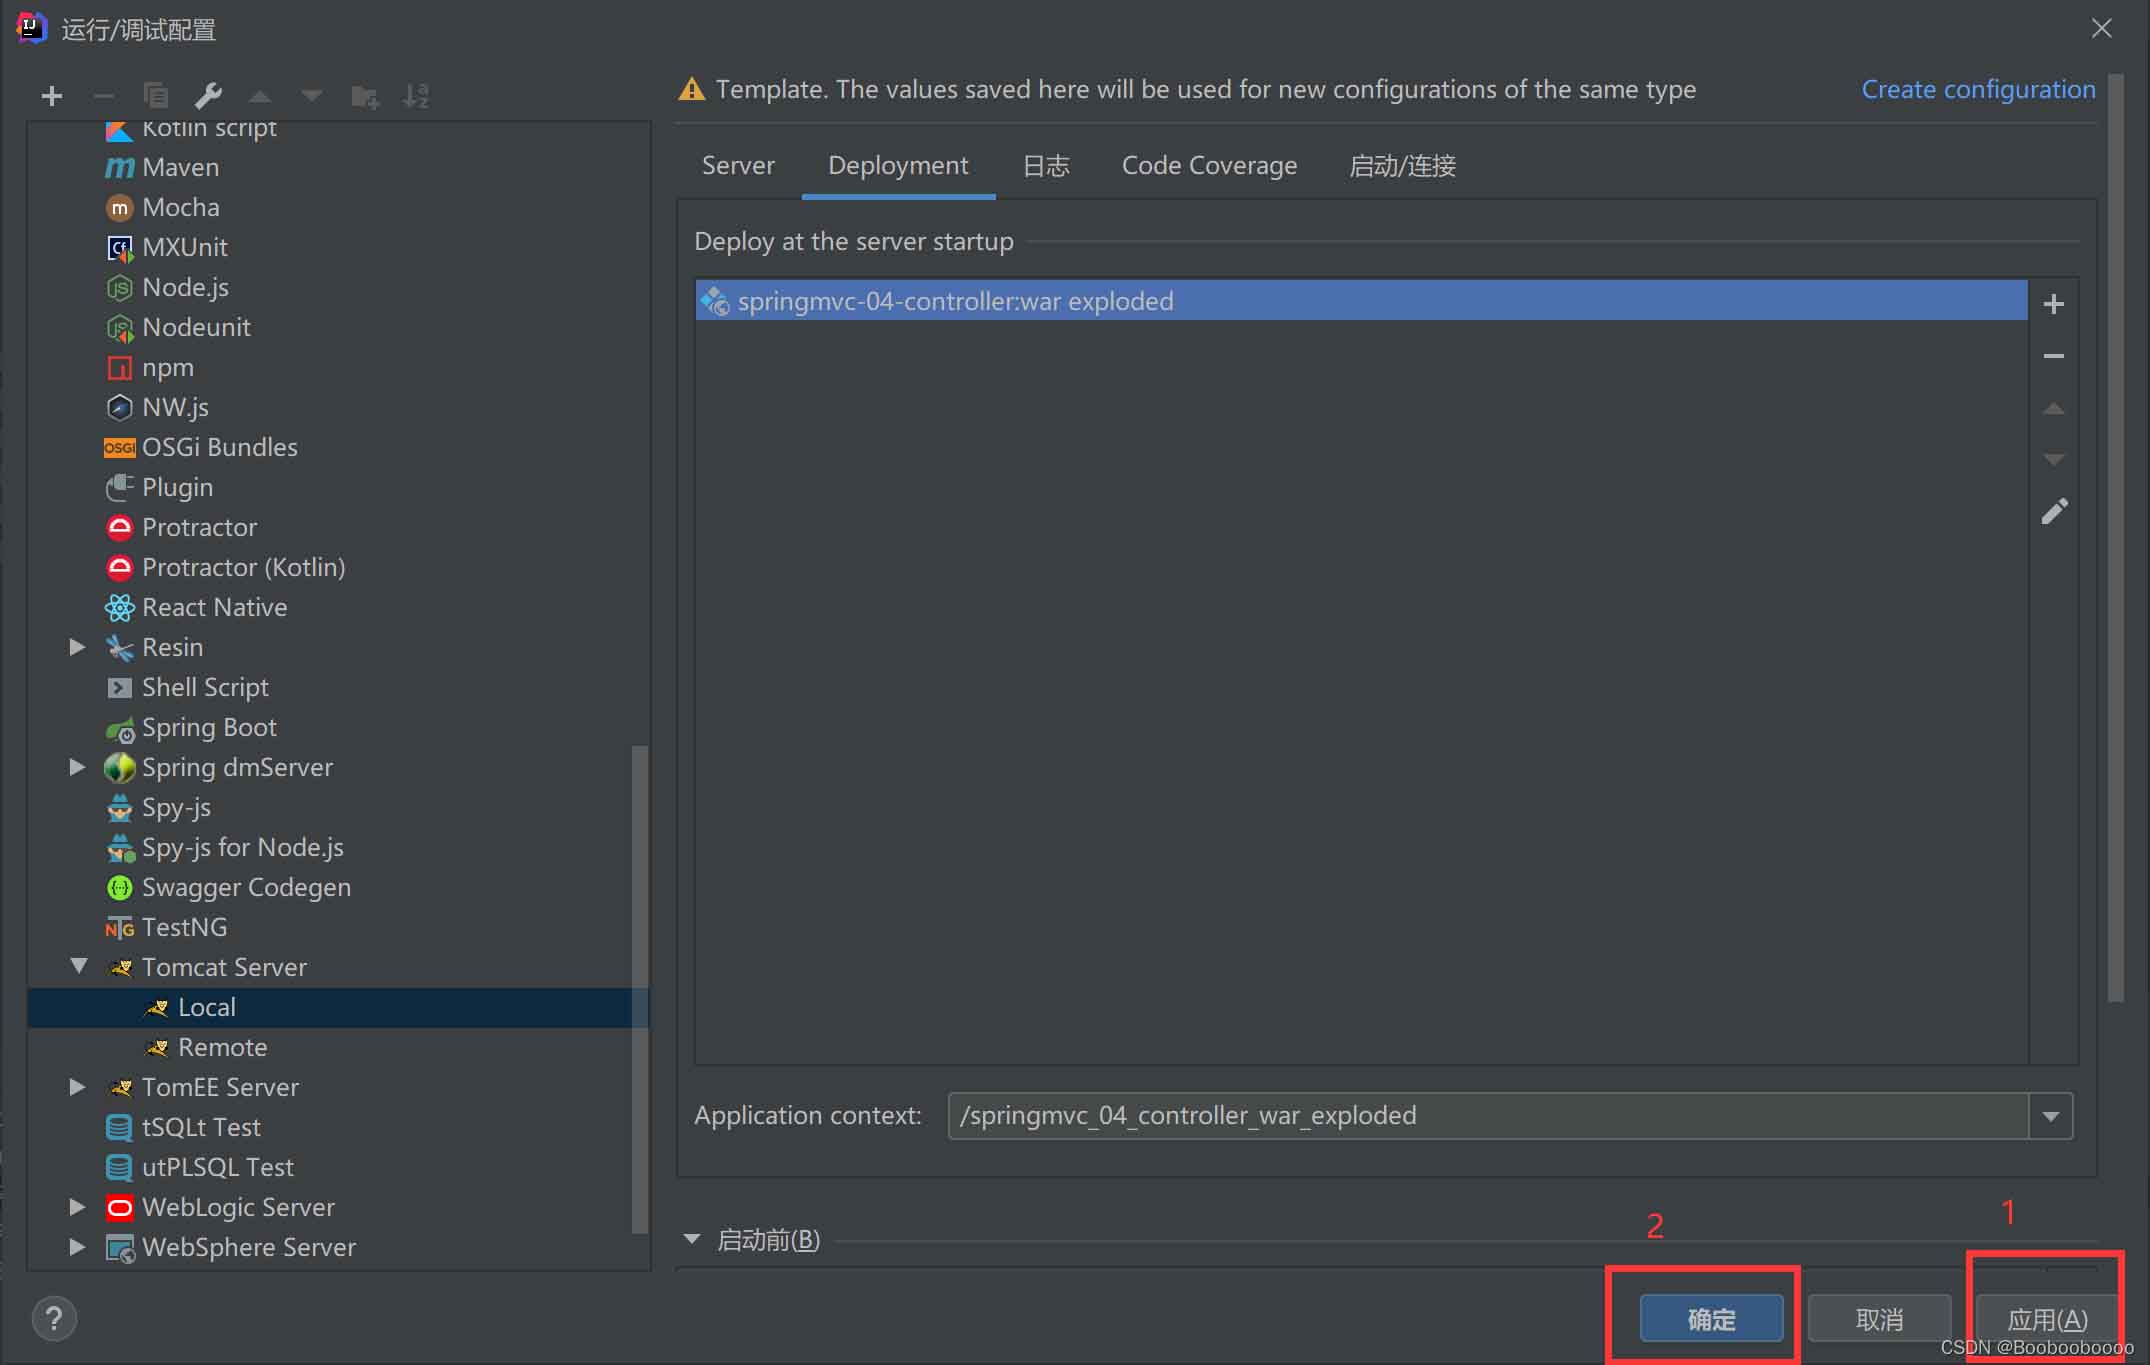Image resolution: width=2150 pixels, height=1365 pixels.
Task: Move artifact up arrow in deployment list
Action: click(x=2054, y=408)
